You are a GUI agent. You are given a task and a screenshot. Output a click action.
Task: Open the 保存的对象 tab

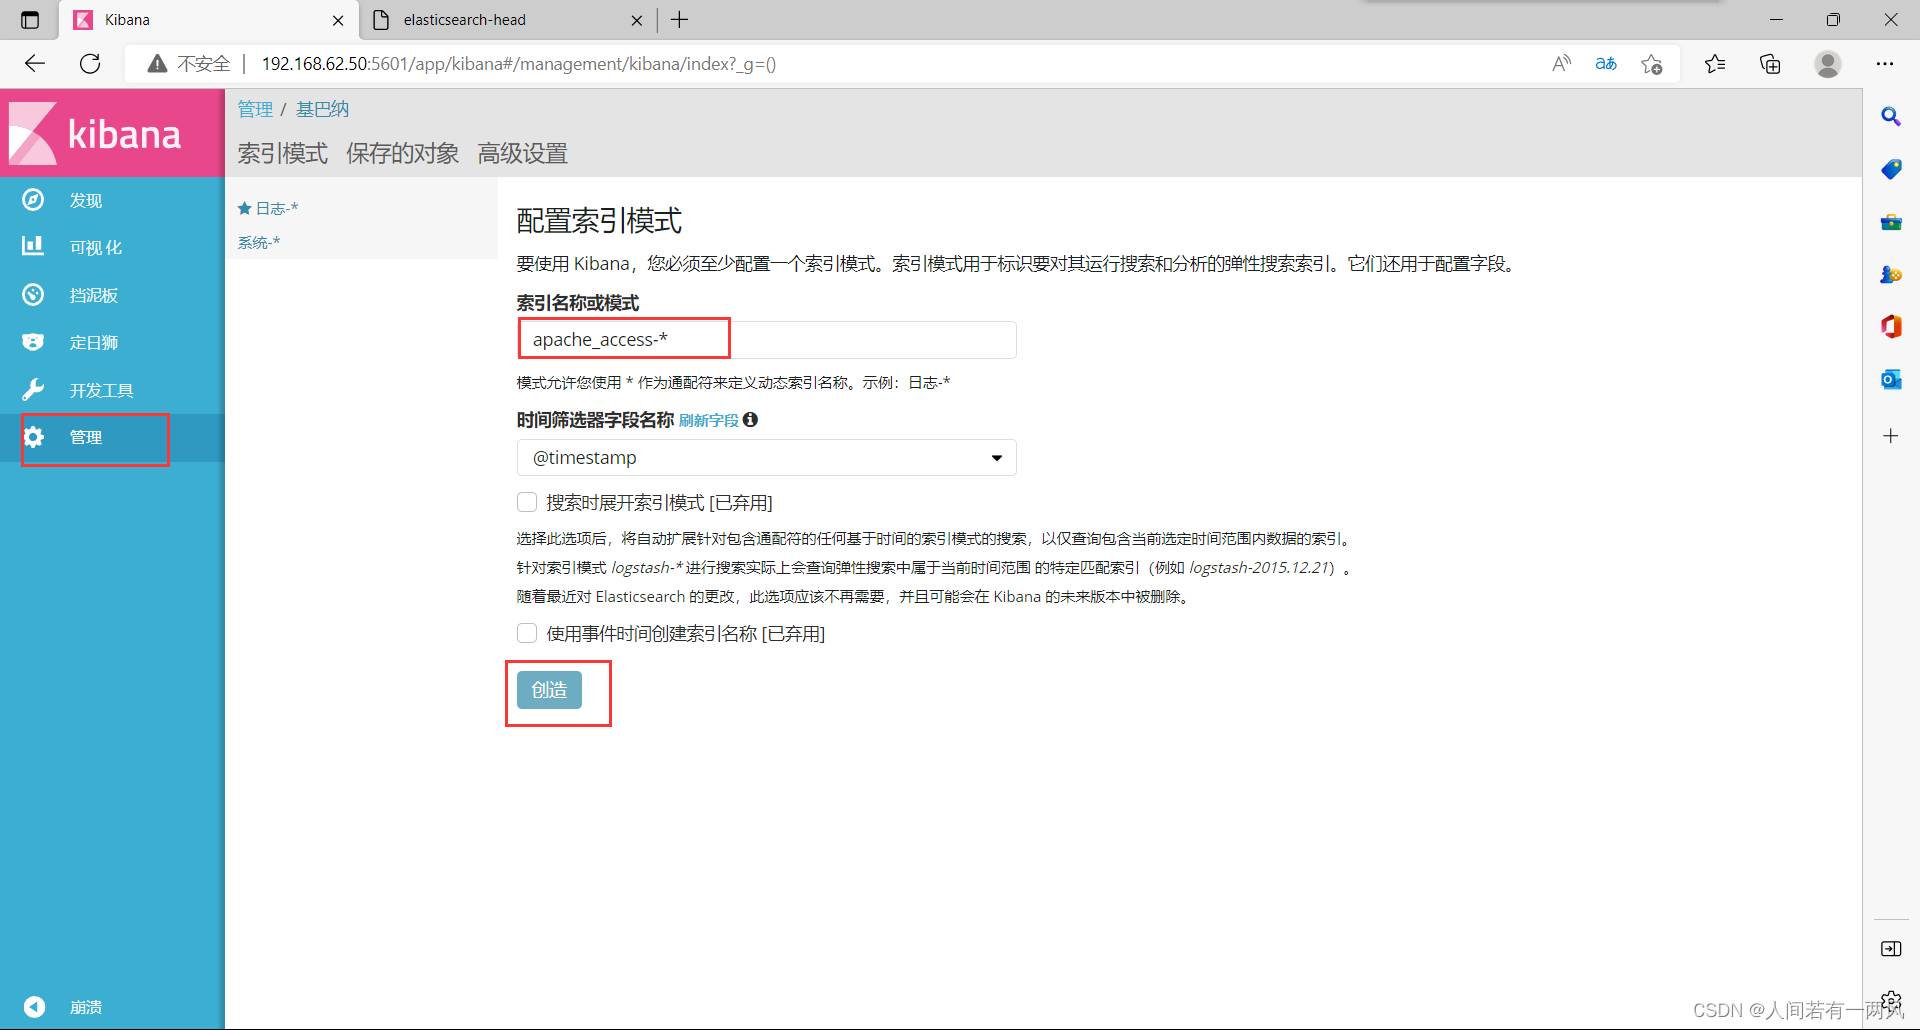(x=402, y=153)
